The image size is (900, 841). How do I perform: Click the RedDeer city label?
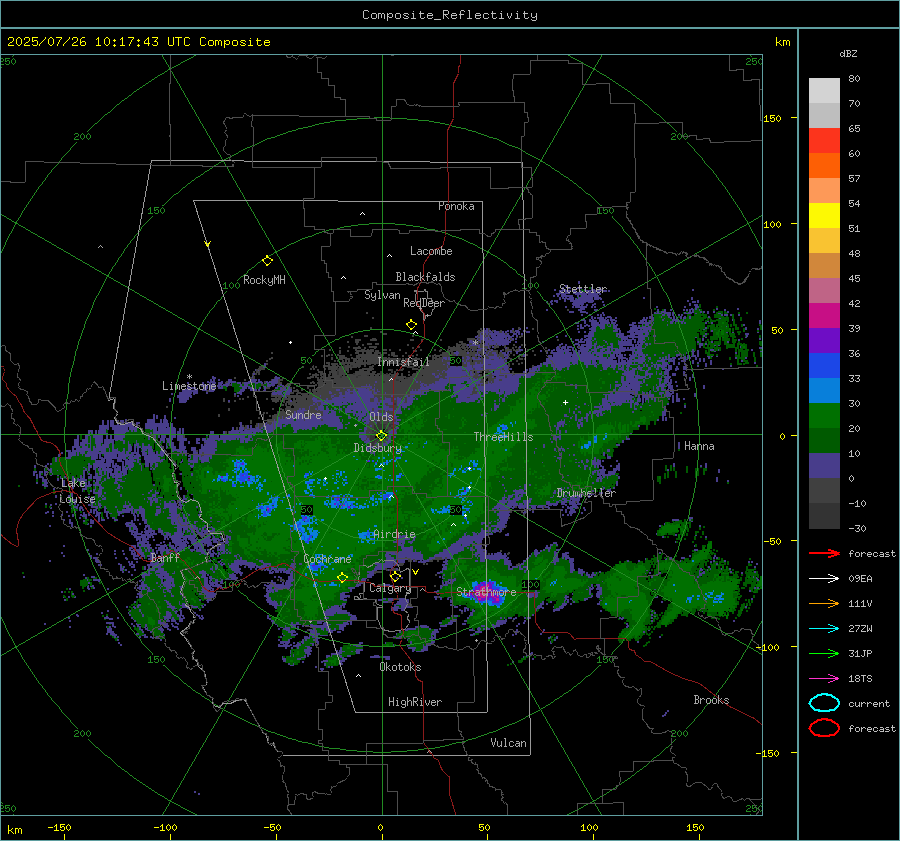[424, 303]
